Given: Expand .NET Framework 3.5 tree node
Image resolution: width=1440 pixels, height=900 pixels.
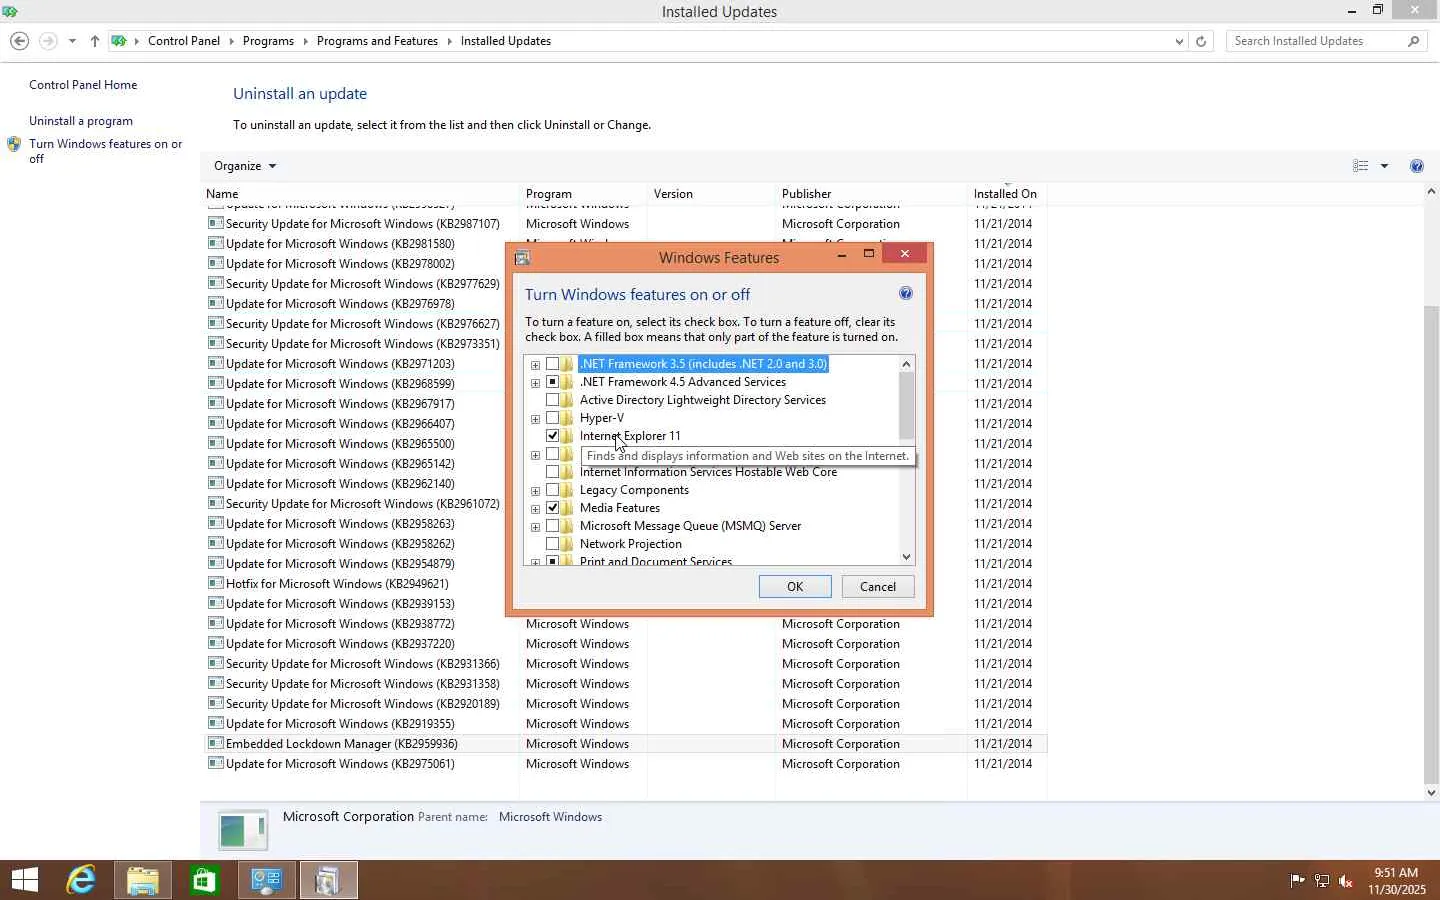Looking at the screenshot, I should (535, 365).
